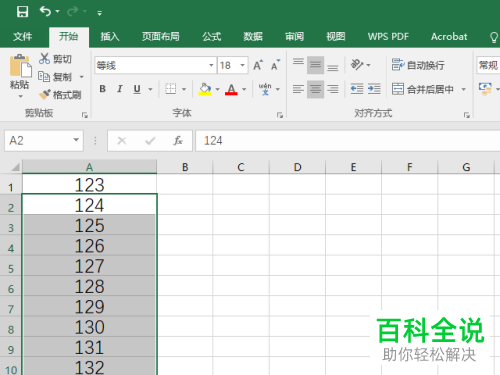Click 合并后居中 merge and center button

[422, 89]
